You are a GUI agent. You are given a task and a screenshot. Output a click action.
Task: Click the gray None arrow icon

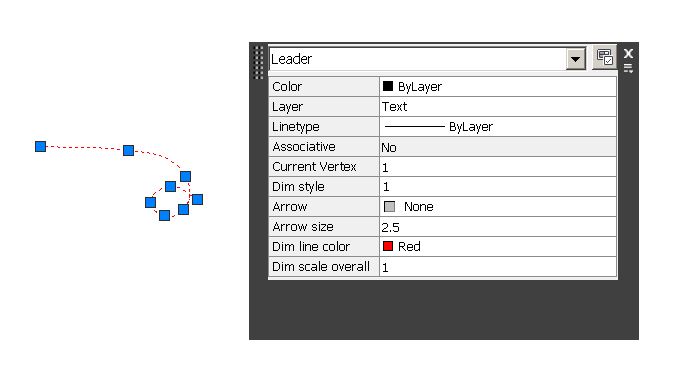[x=389, y=206]
